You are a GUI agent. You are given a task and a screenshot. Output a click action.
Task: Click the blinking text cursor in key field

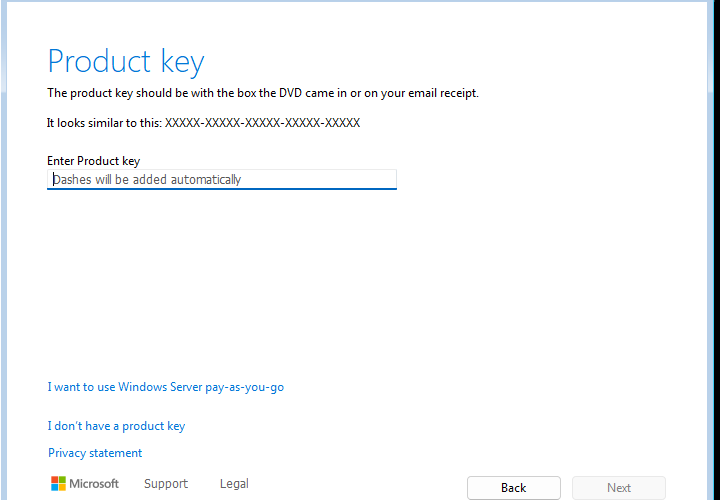coord(54,179)
